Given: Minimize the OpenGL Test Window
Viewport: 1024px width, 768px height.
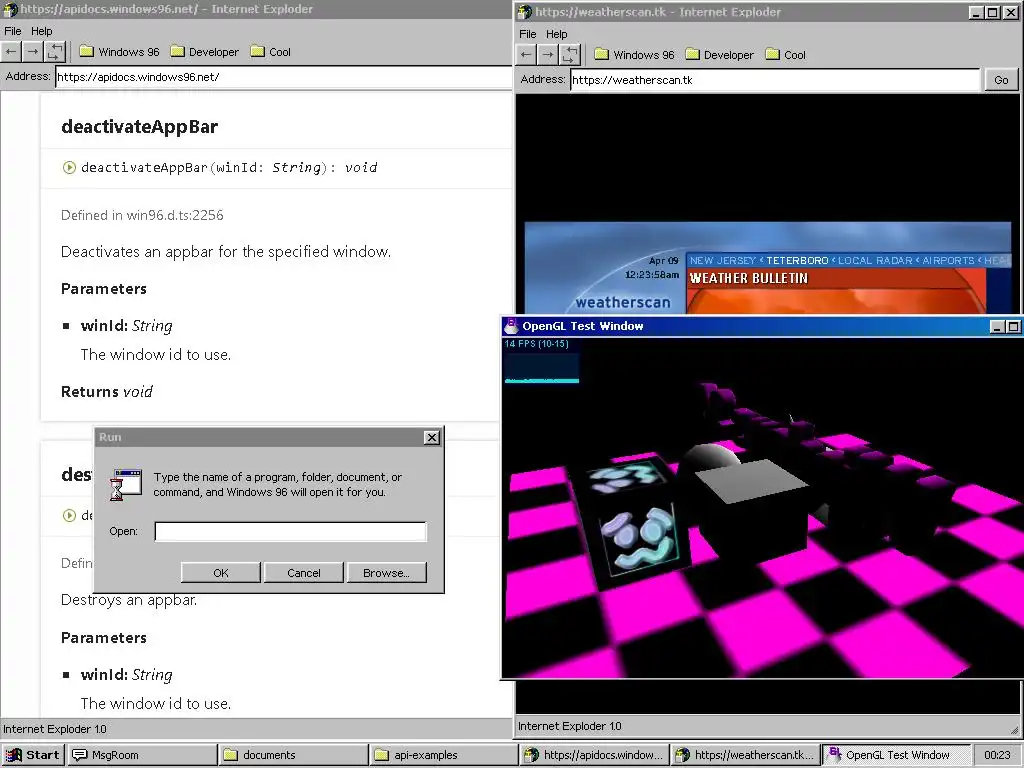Looking at the screenshot, I should tap(997, 327).
